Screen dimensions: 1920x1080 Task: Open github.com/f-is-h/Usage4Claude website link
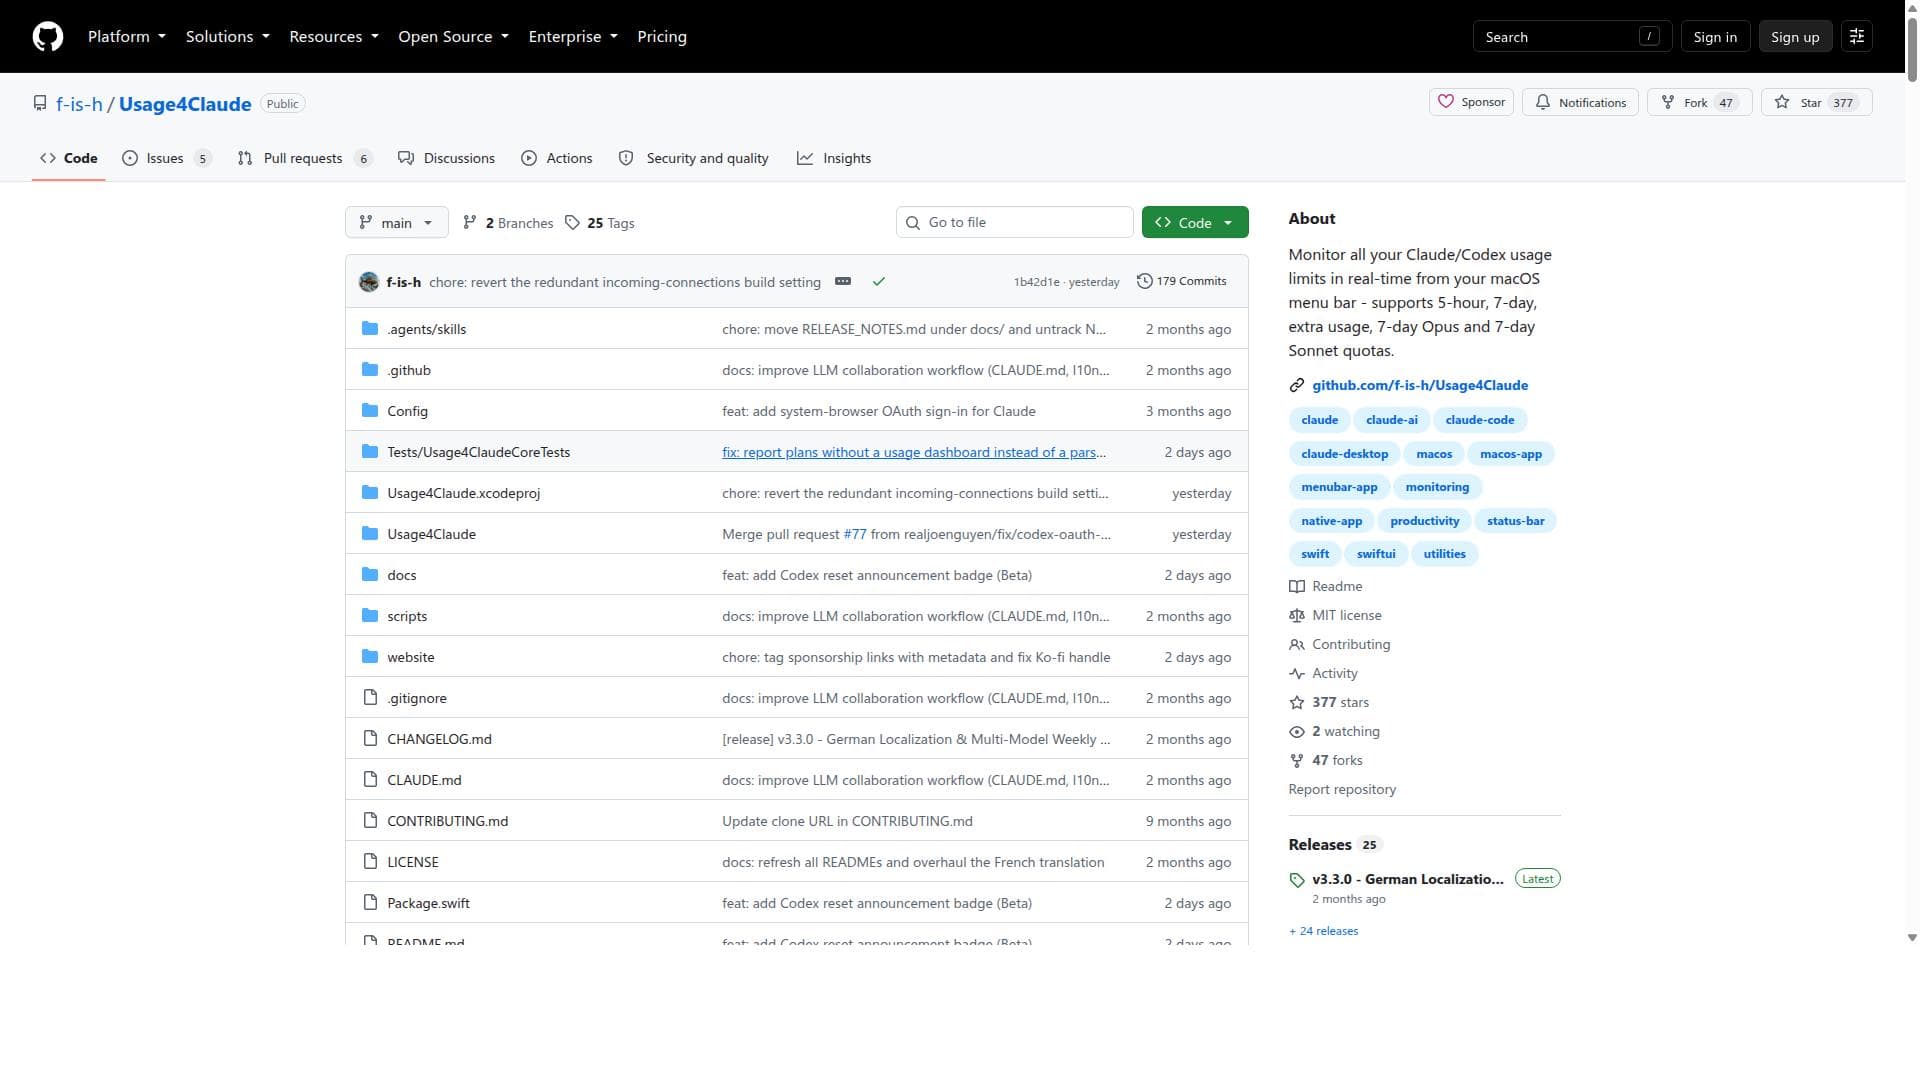(1420, 385)
